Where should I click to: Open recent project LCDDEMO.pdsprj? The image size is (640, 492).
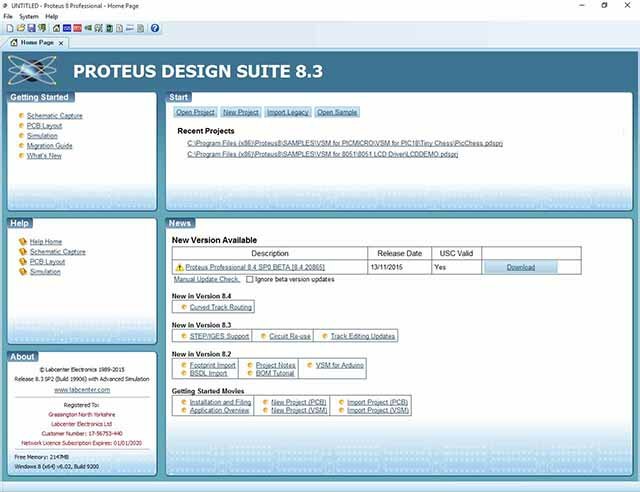pos(322,154)
